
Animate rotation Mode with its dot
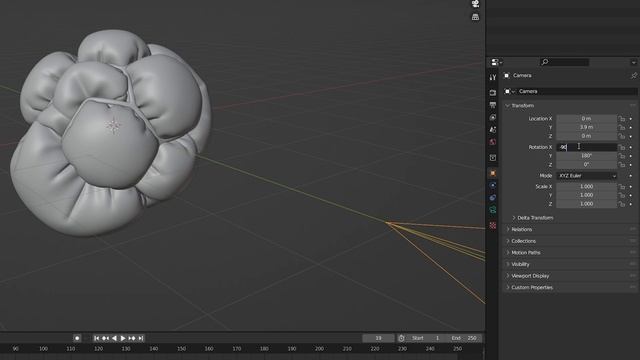[631, 176]
